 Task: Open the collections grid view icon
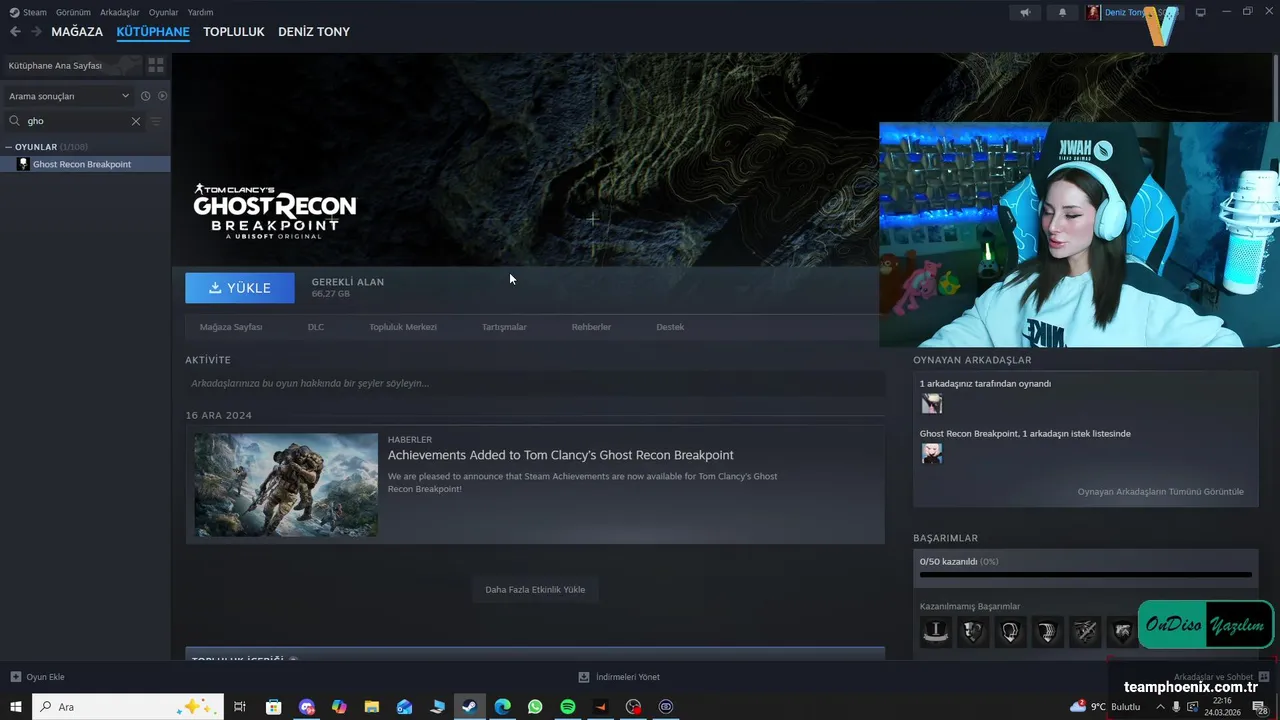pyautogui.click(x=156, y=65)
